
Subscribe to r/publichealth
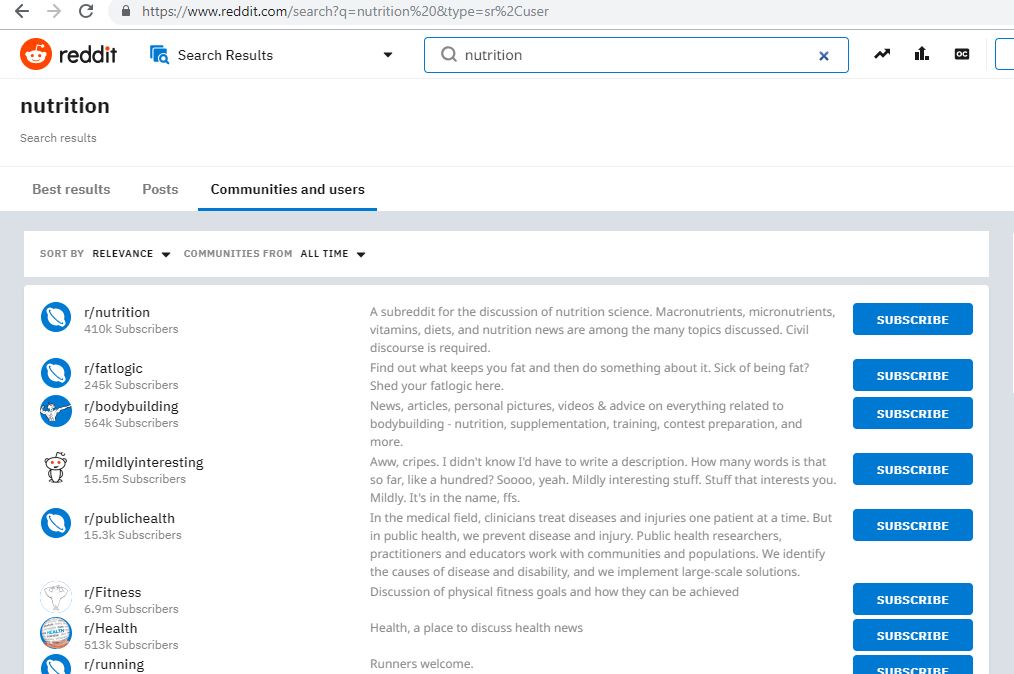(x=912, y=525)
